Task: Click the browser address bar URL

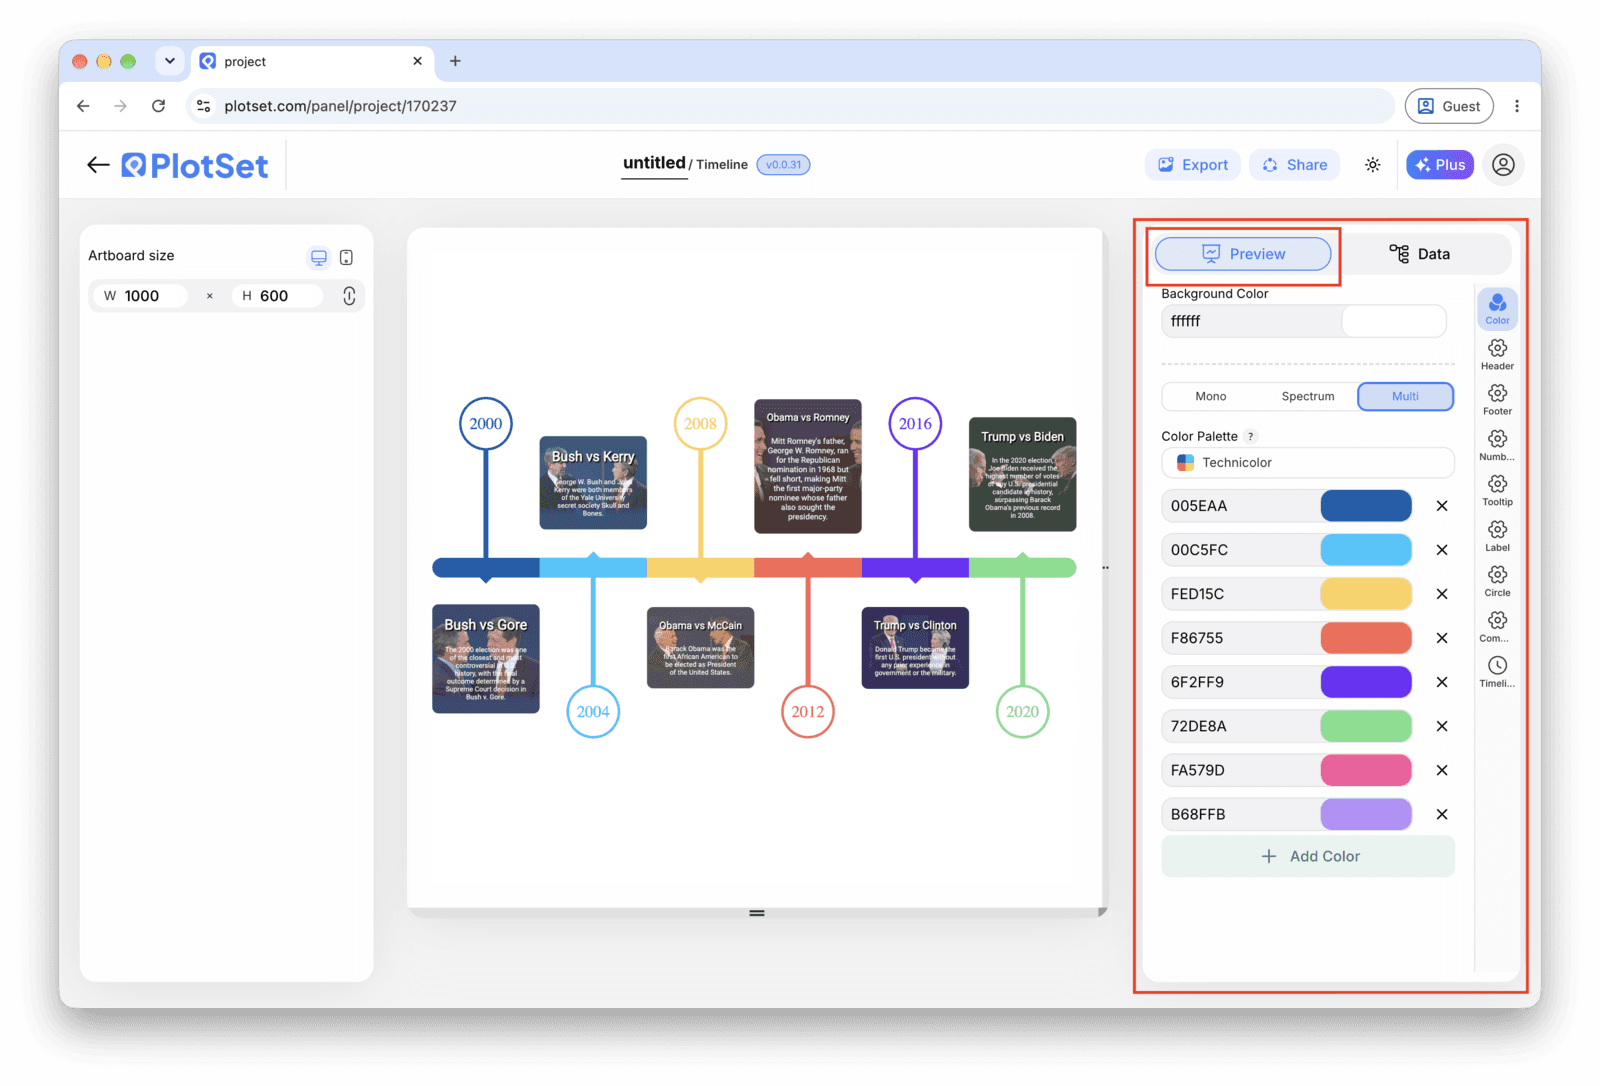Action: pos(340,106)
